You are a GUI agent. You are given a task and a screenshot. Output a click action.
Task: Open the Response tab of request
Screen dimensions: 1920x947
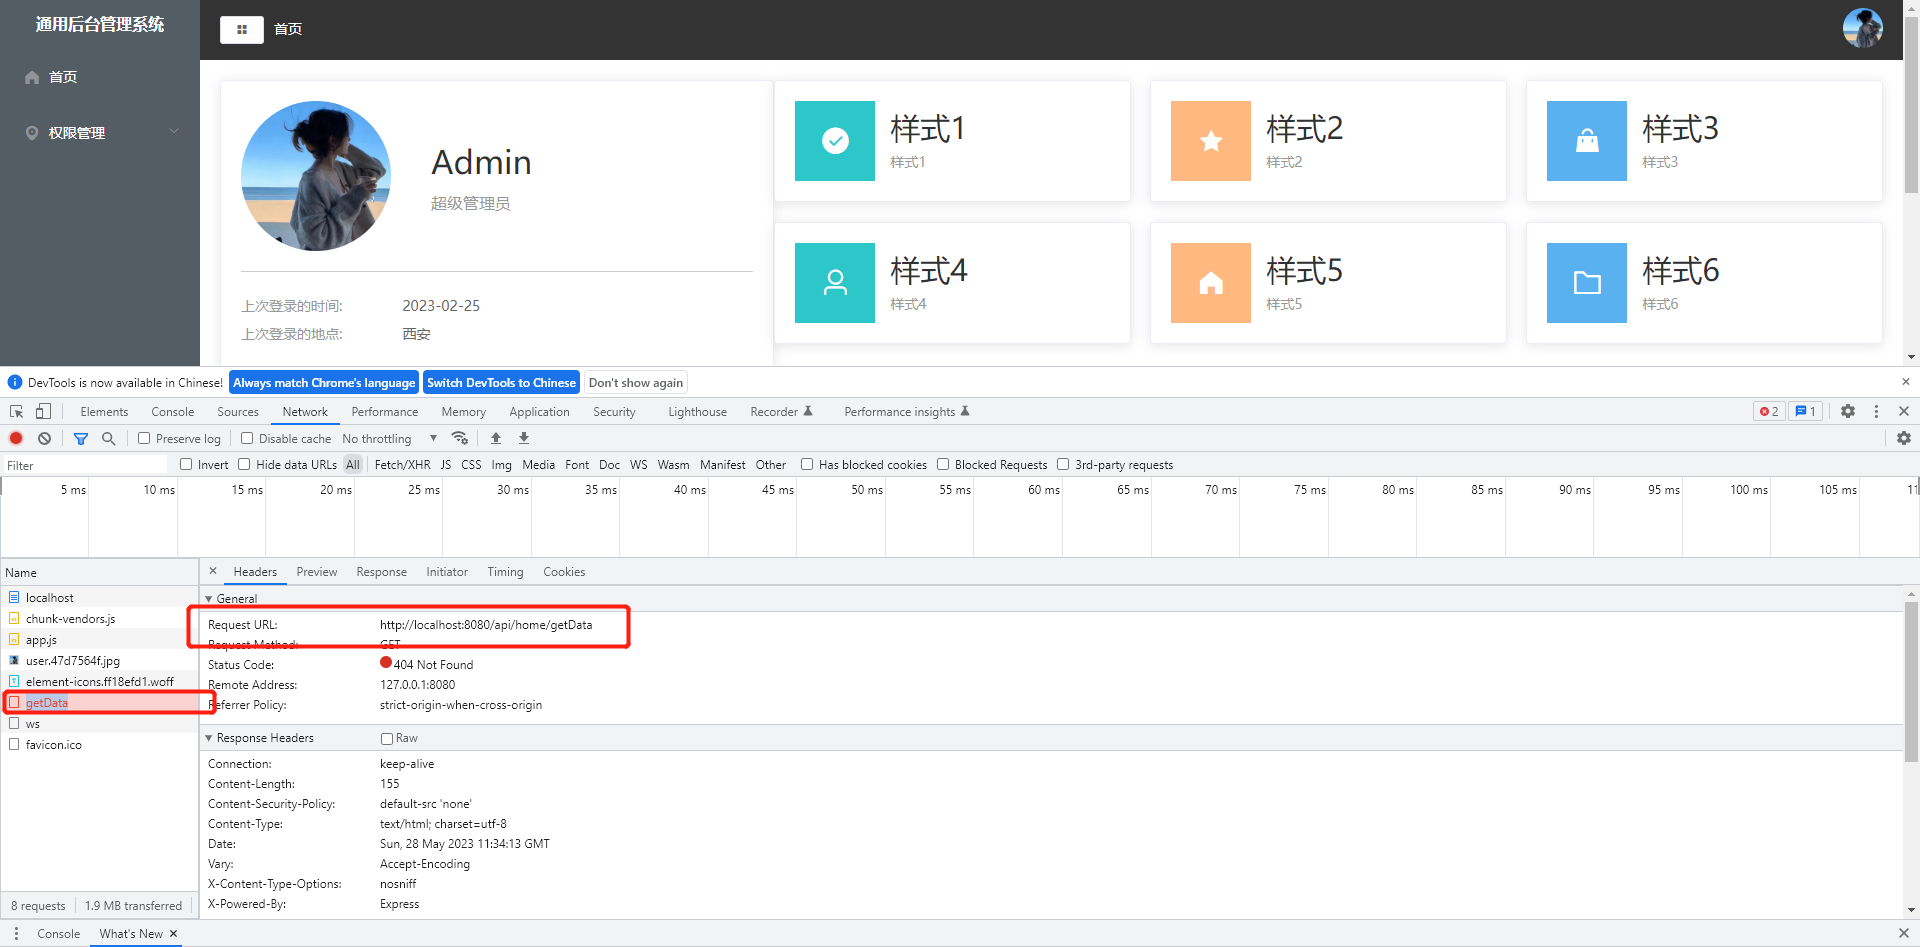click(381, 572)
